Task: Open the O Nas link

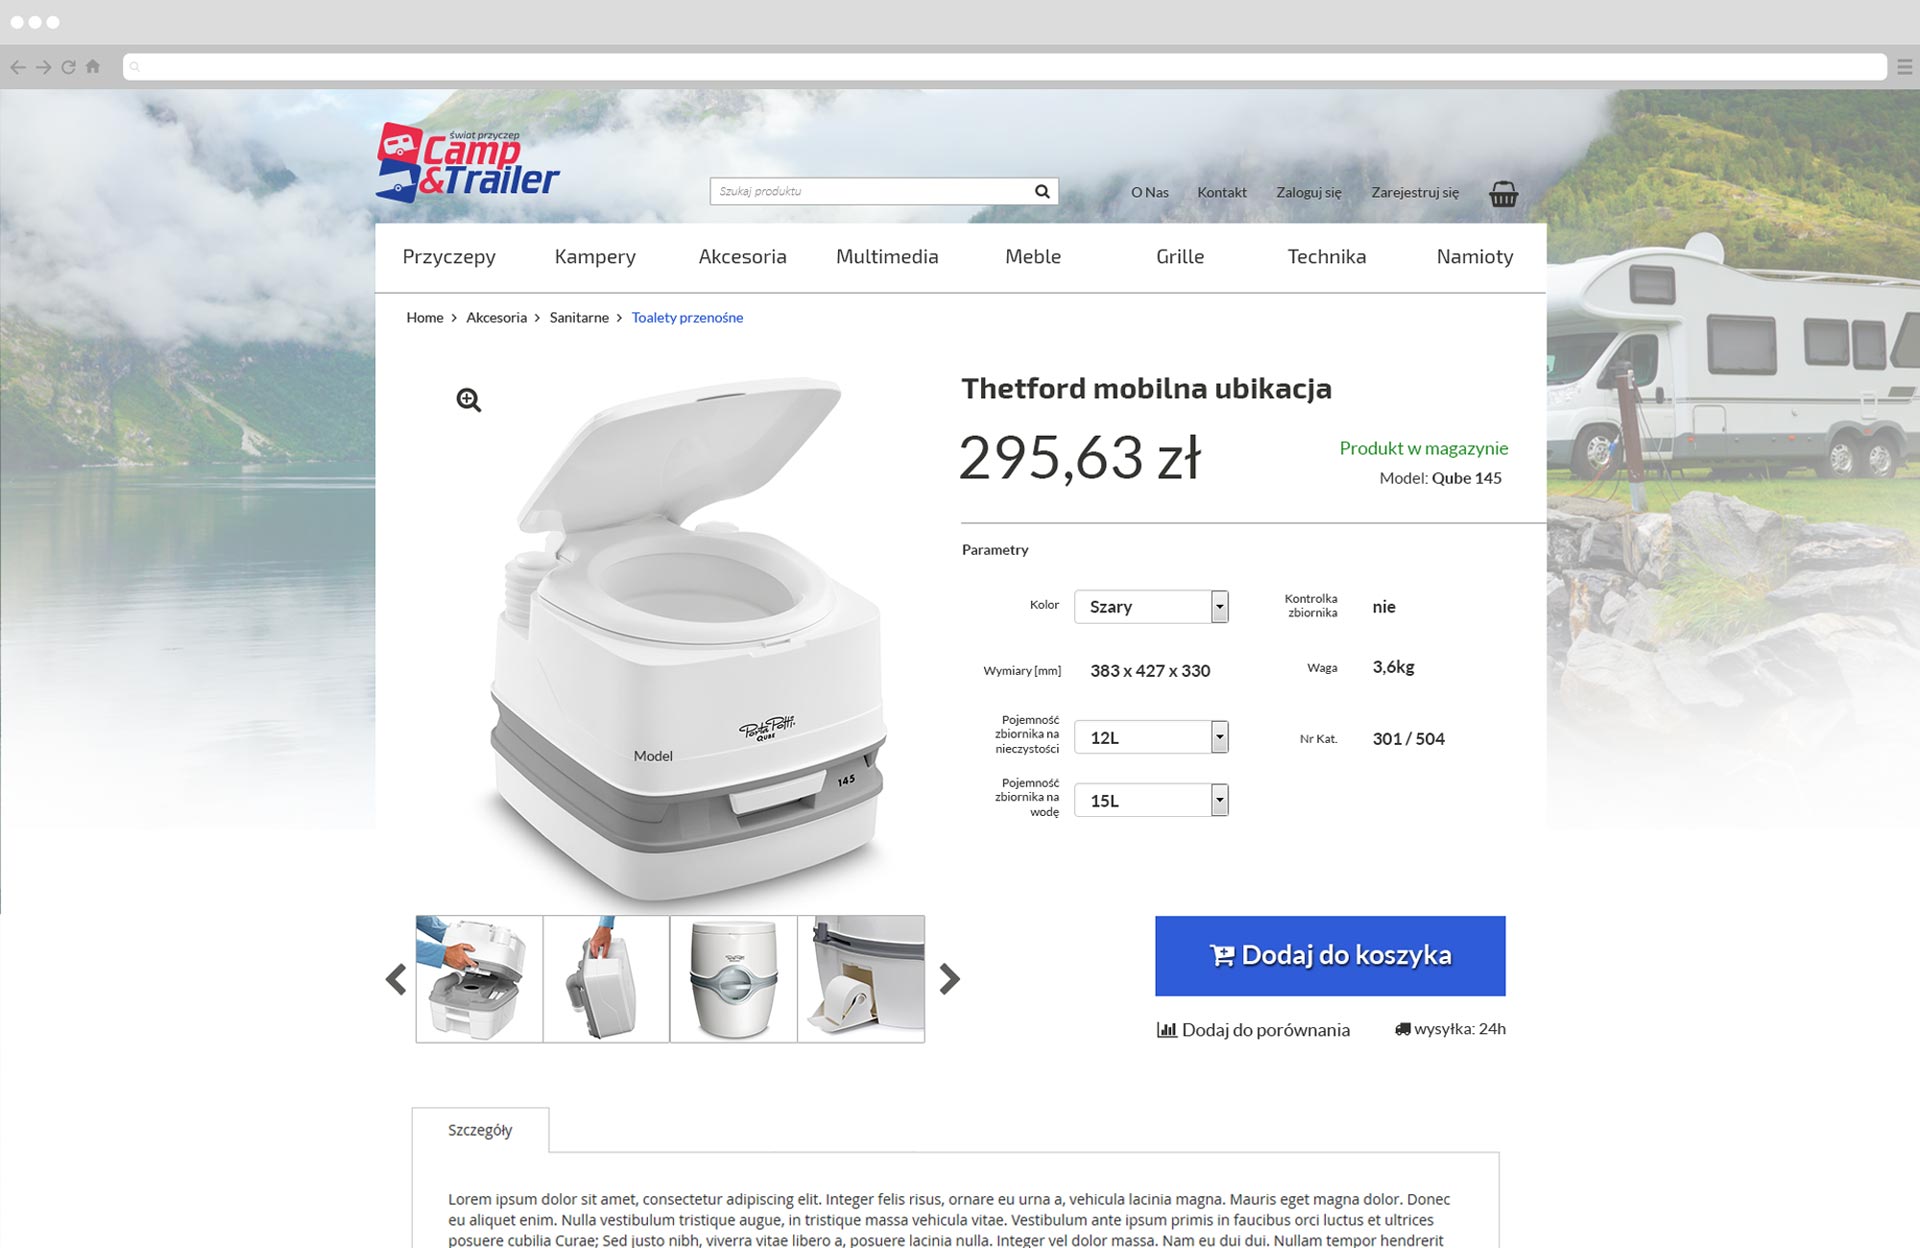Action: click(x=1149, y=192)
